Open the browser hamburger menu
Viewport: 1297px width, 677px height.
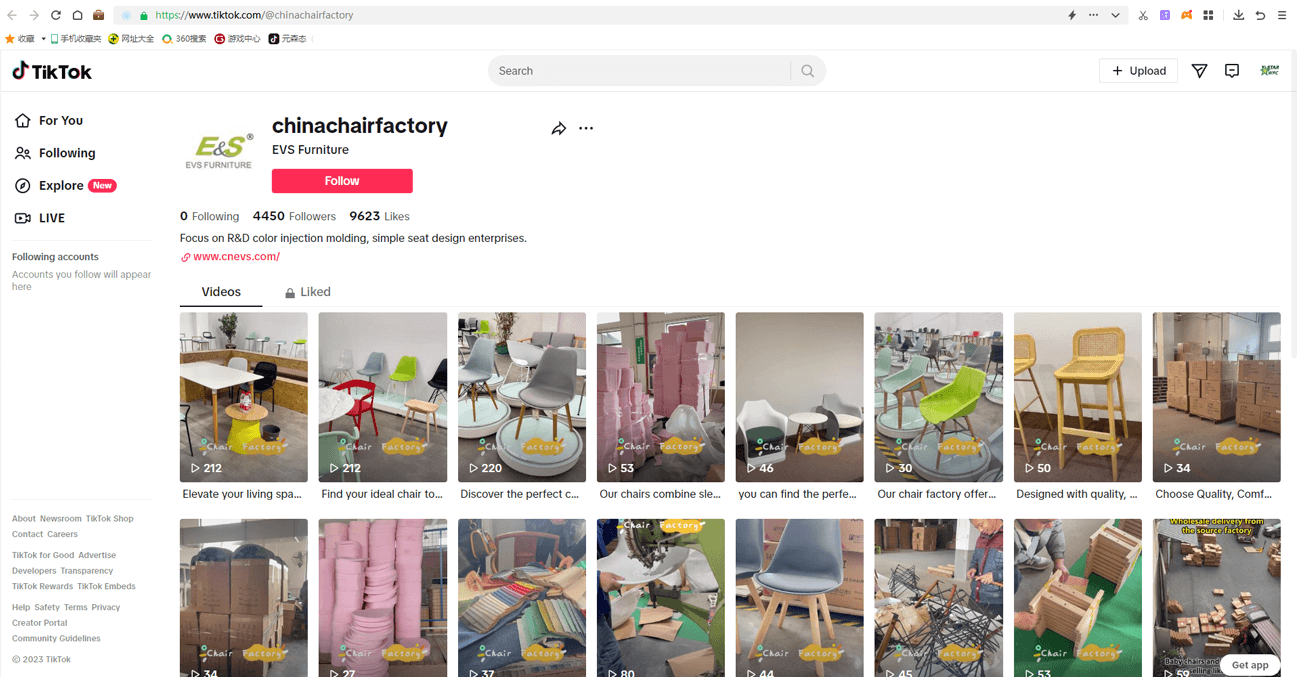(x=1282, y=15)
